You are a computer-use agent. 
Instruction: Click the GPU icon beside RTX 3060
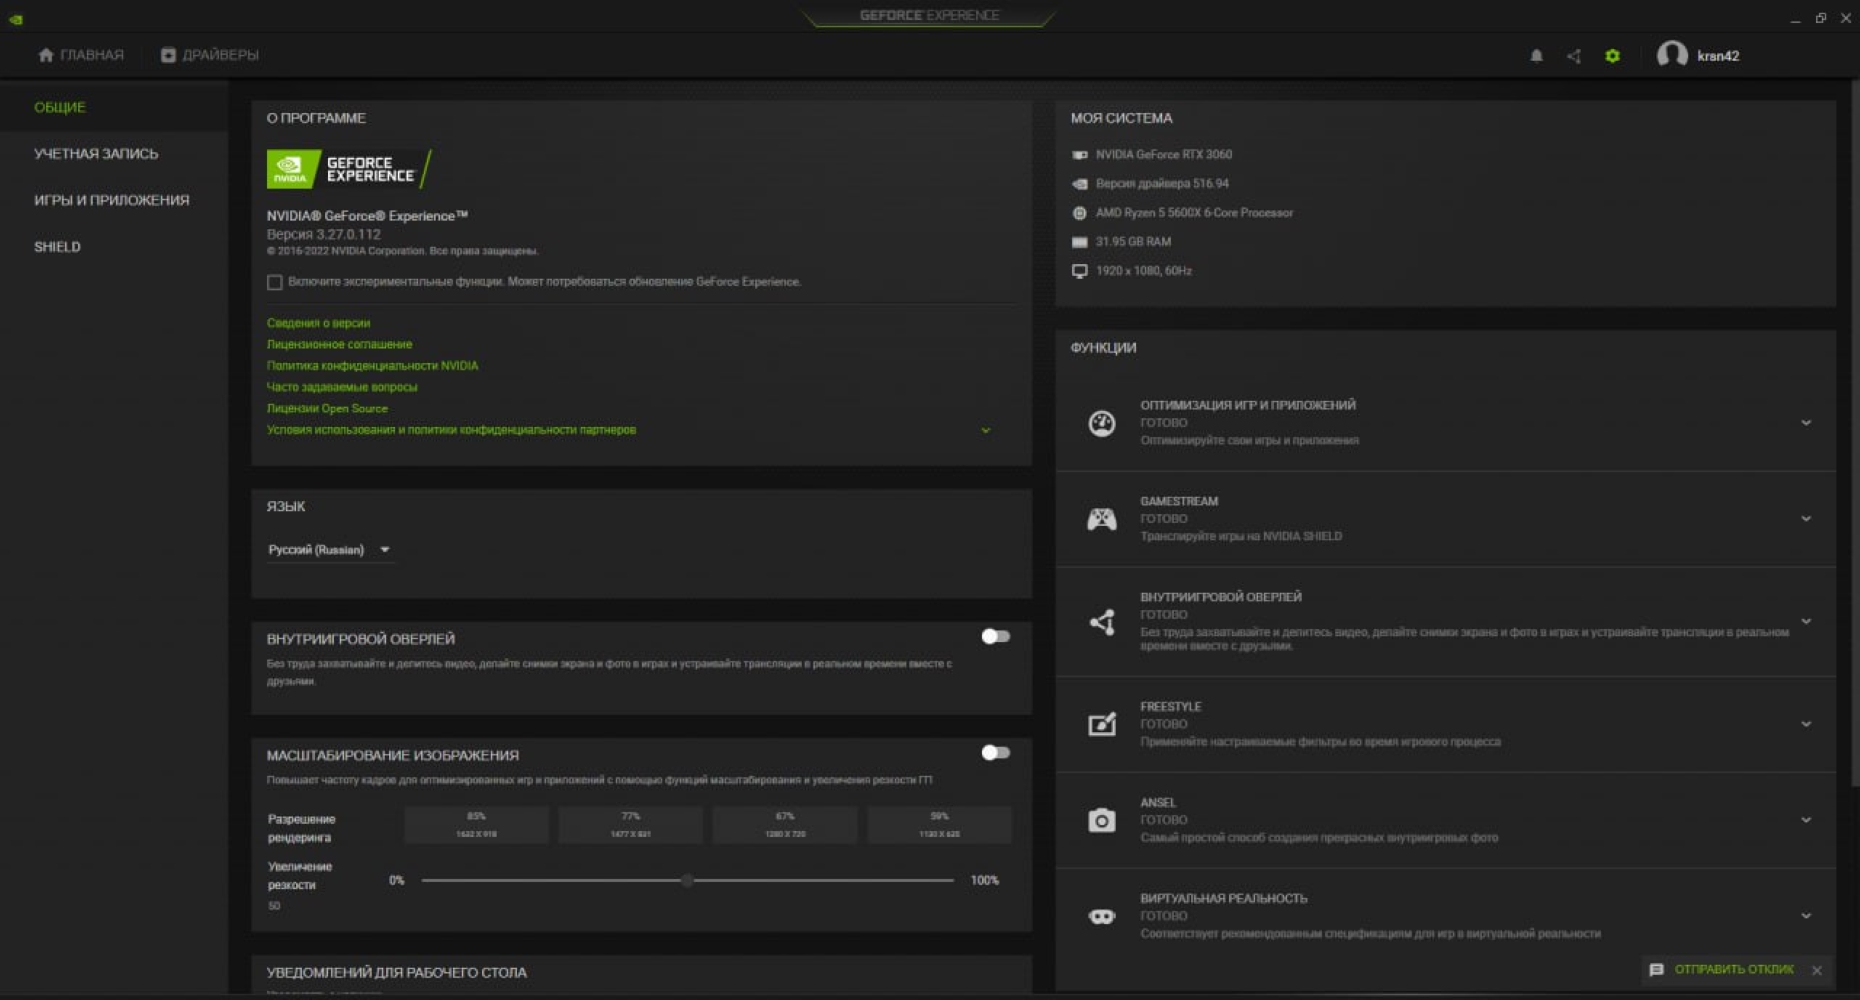coord(1079,155)
